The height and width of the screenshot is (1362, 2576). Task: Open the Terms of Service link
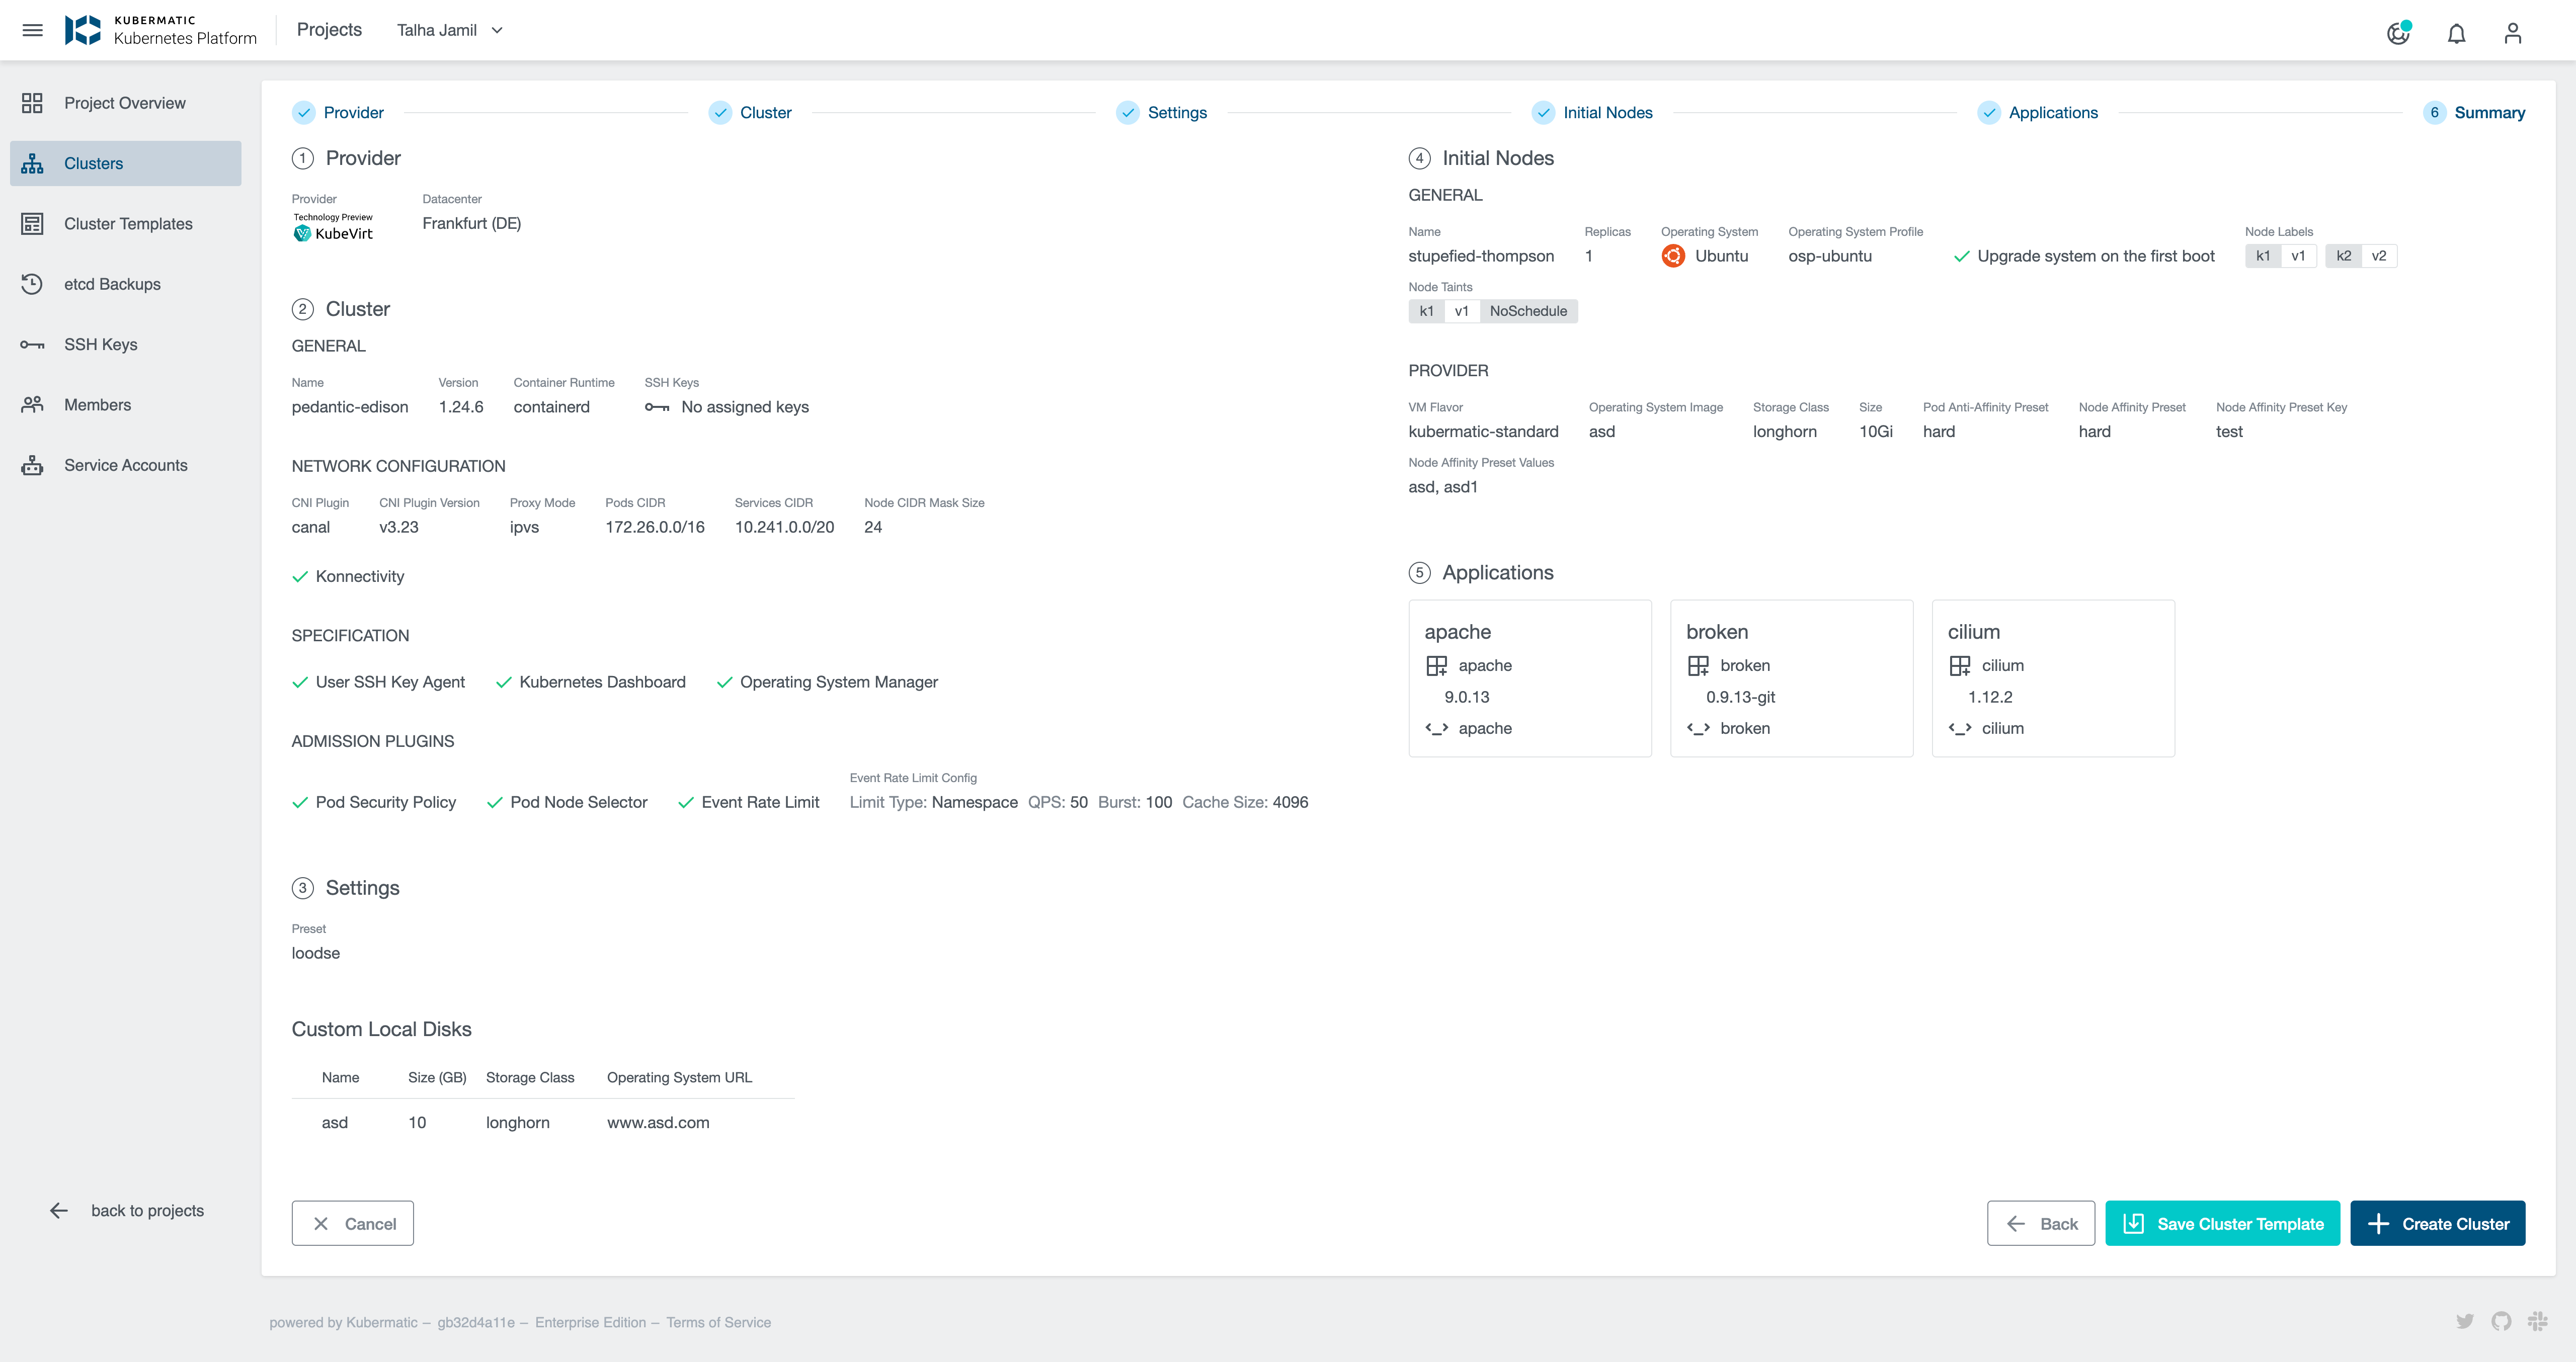[718, 1322]
